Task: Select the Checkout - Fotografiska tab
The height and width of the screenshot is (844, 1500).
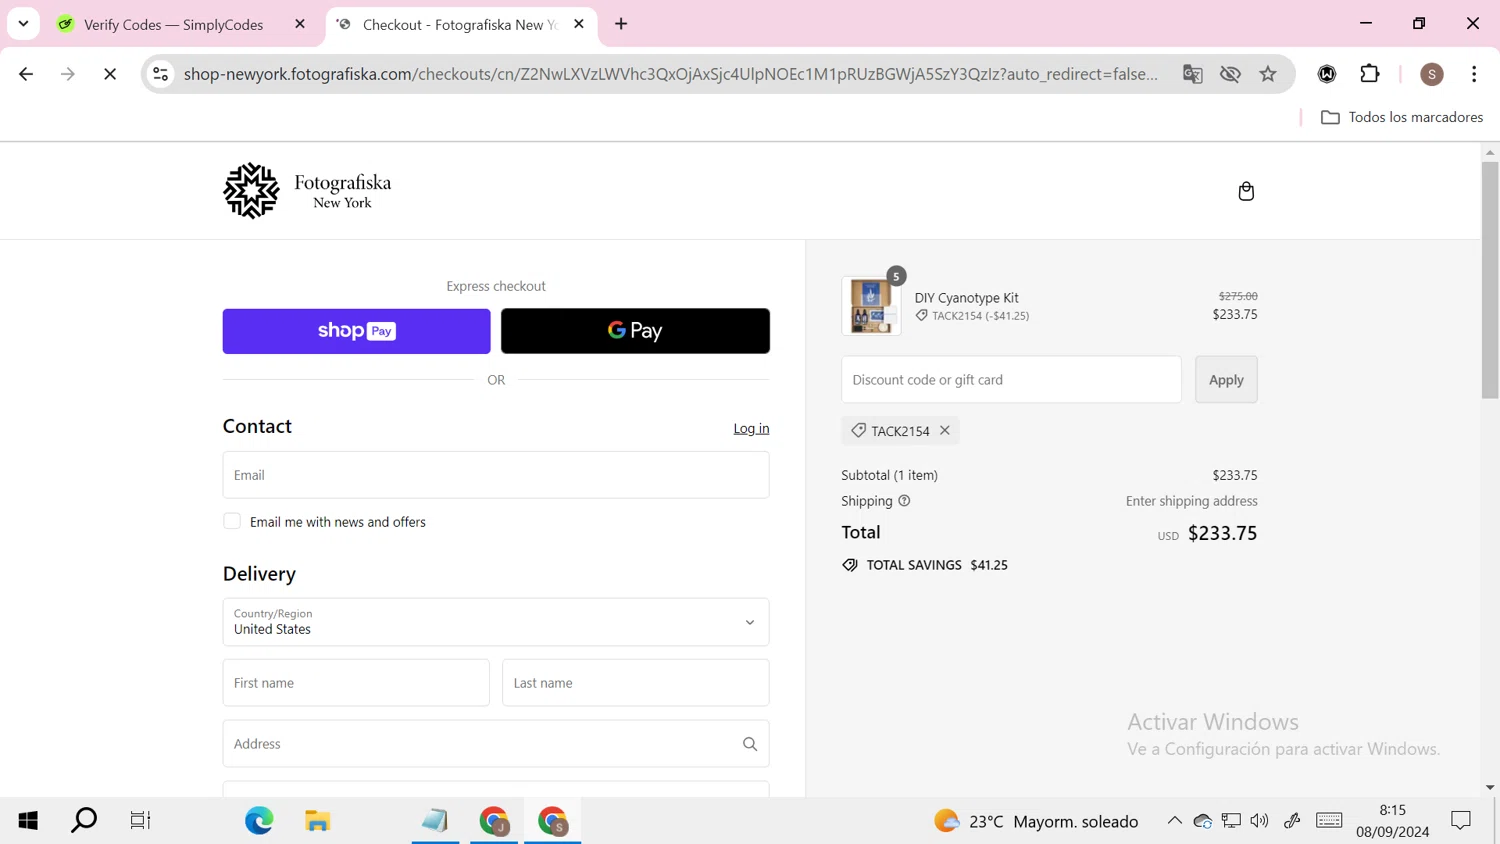Action: (x=460, y=24)
